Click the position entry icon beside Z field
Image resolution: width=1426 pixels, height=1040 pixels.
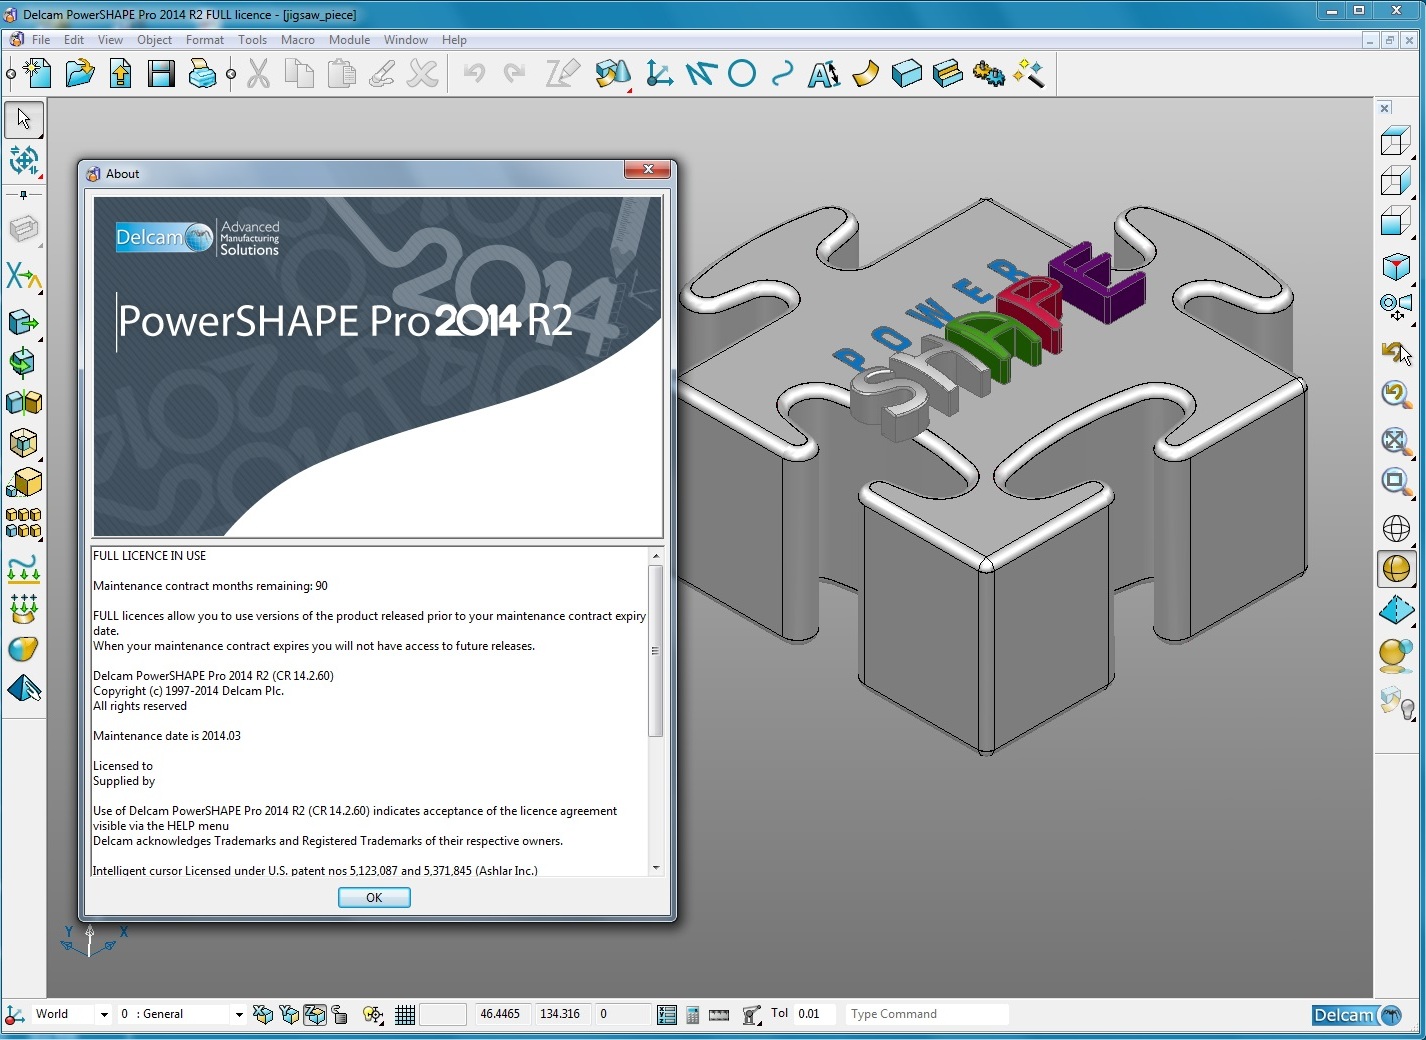[667, 1015]
